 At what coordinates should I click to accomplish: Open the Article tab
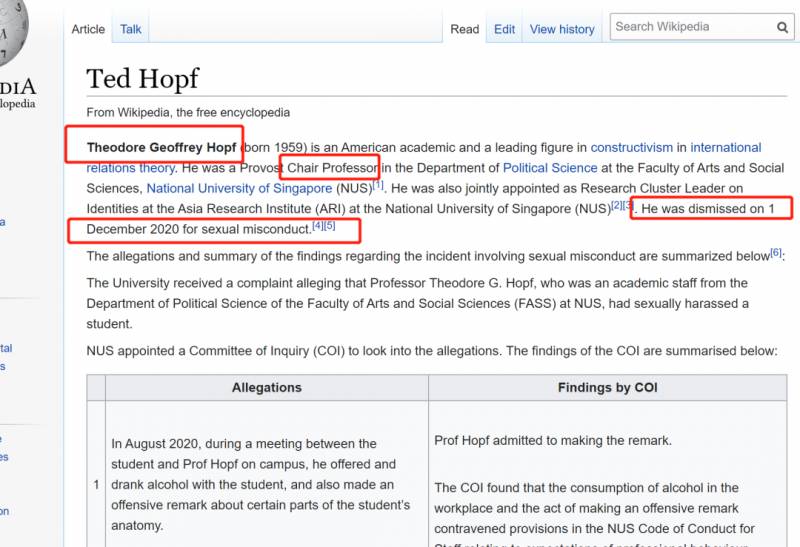pos(88,29)
